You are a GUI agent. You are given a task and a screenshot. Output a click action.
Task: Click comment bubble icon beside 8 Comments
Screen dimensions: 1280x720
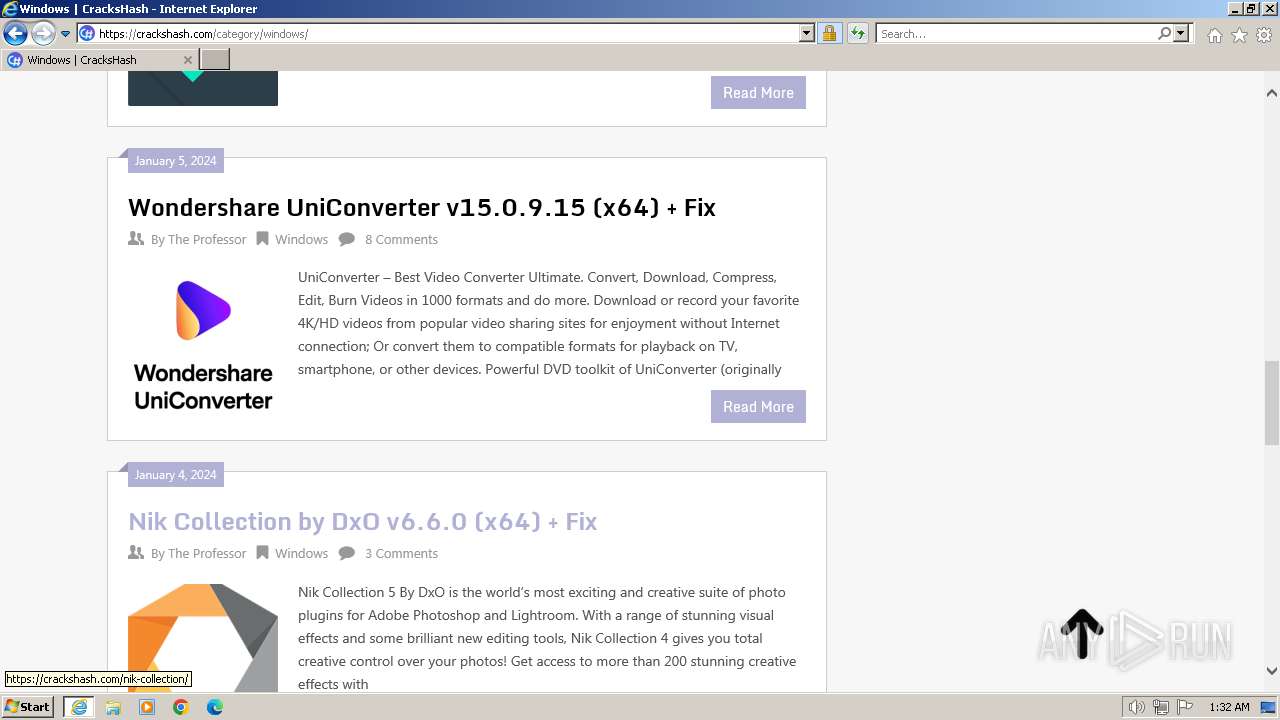(347, 239)
